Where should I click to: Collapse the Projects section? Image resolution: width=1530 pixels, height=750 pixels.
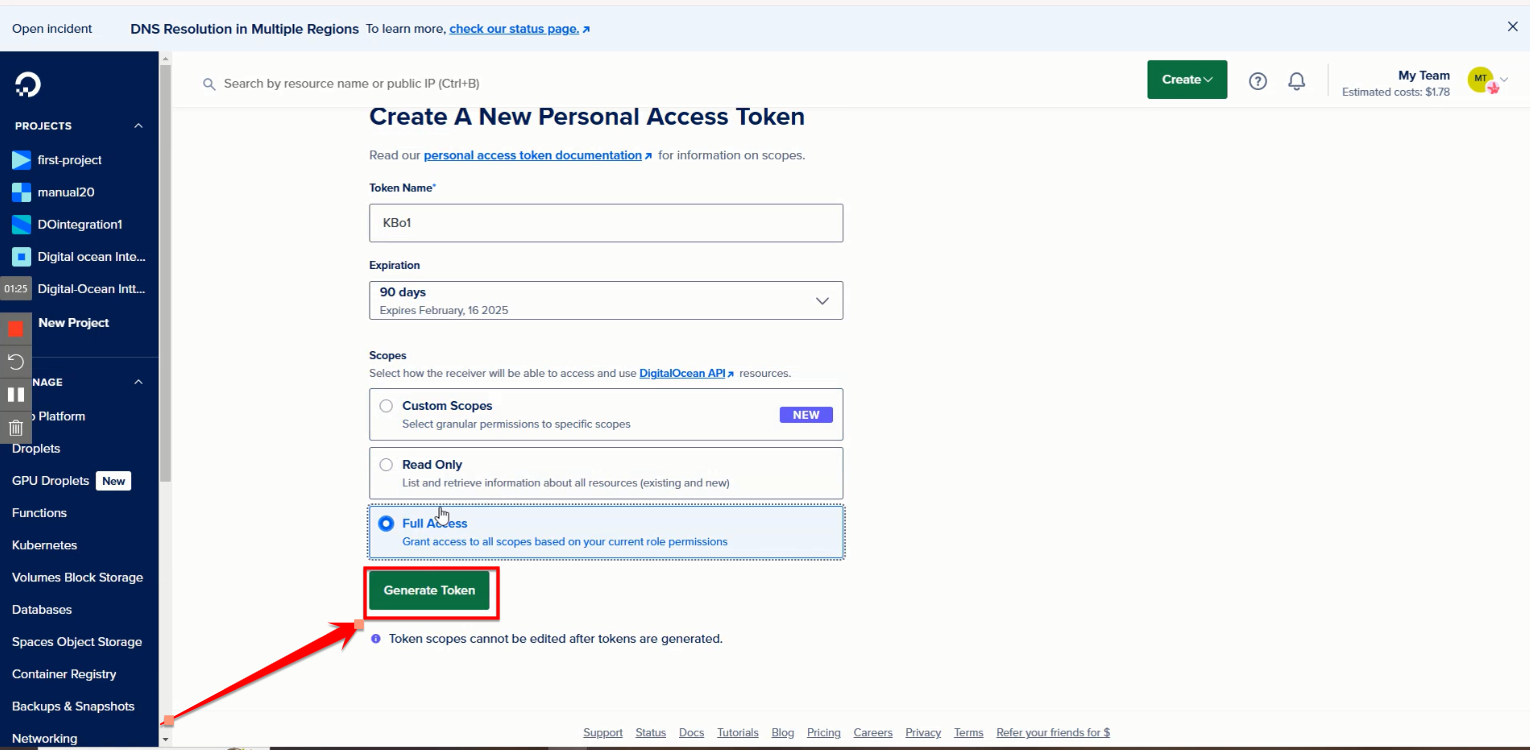[x=138, y=126]
